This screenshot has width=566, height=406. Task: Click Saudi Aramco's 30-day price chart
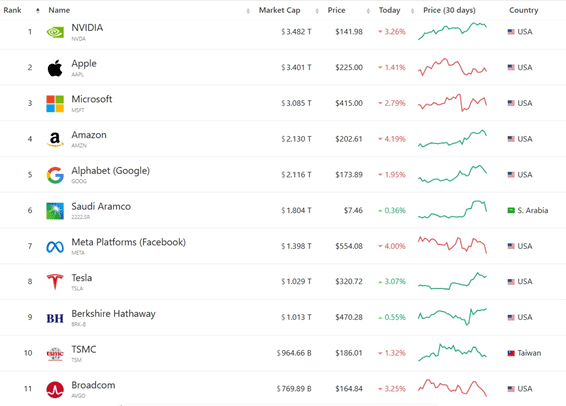452,210
